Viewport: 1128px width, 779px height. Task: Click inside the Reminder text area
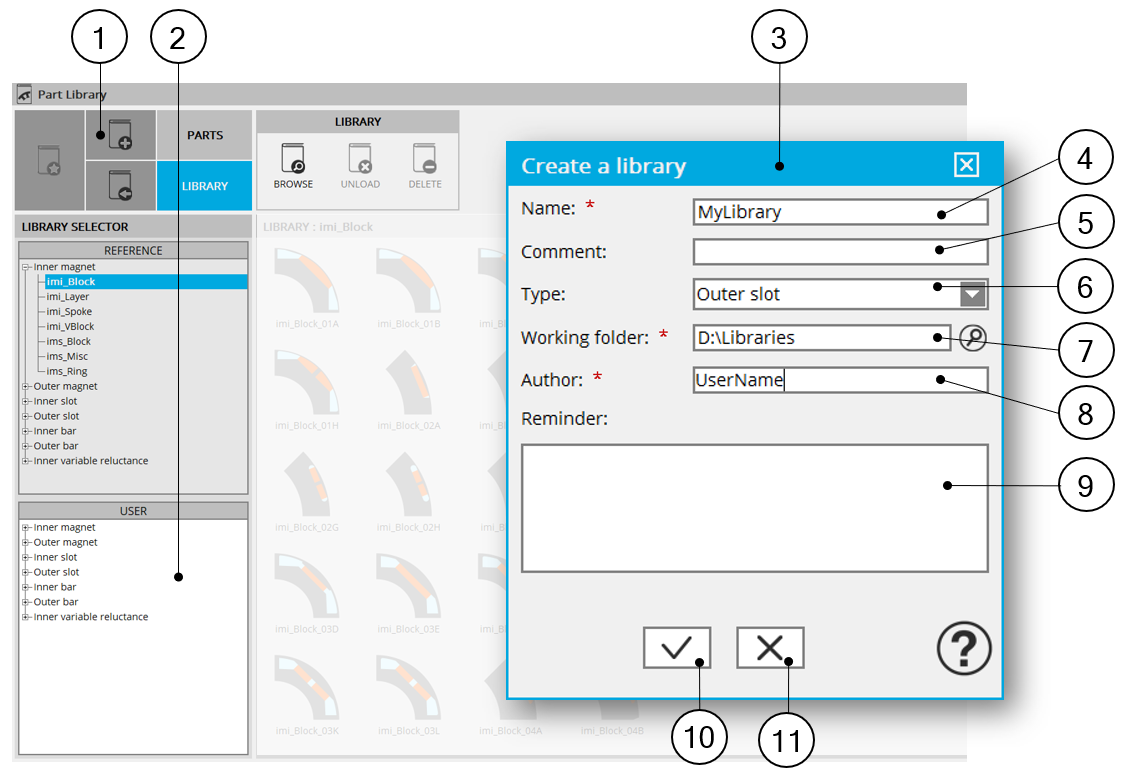click(754, 508)
